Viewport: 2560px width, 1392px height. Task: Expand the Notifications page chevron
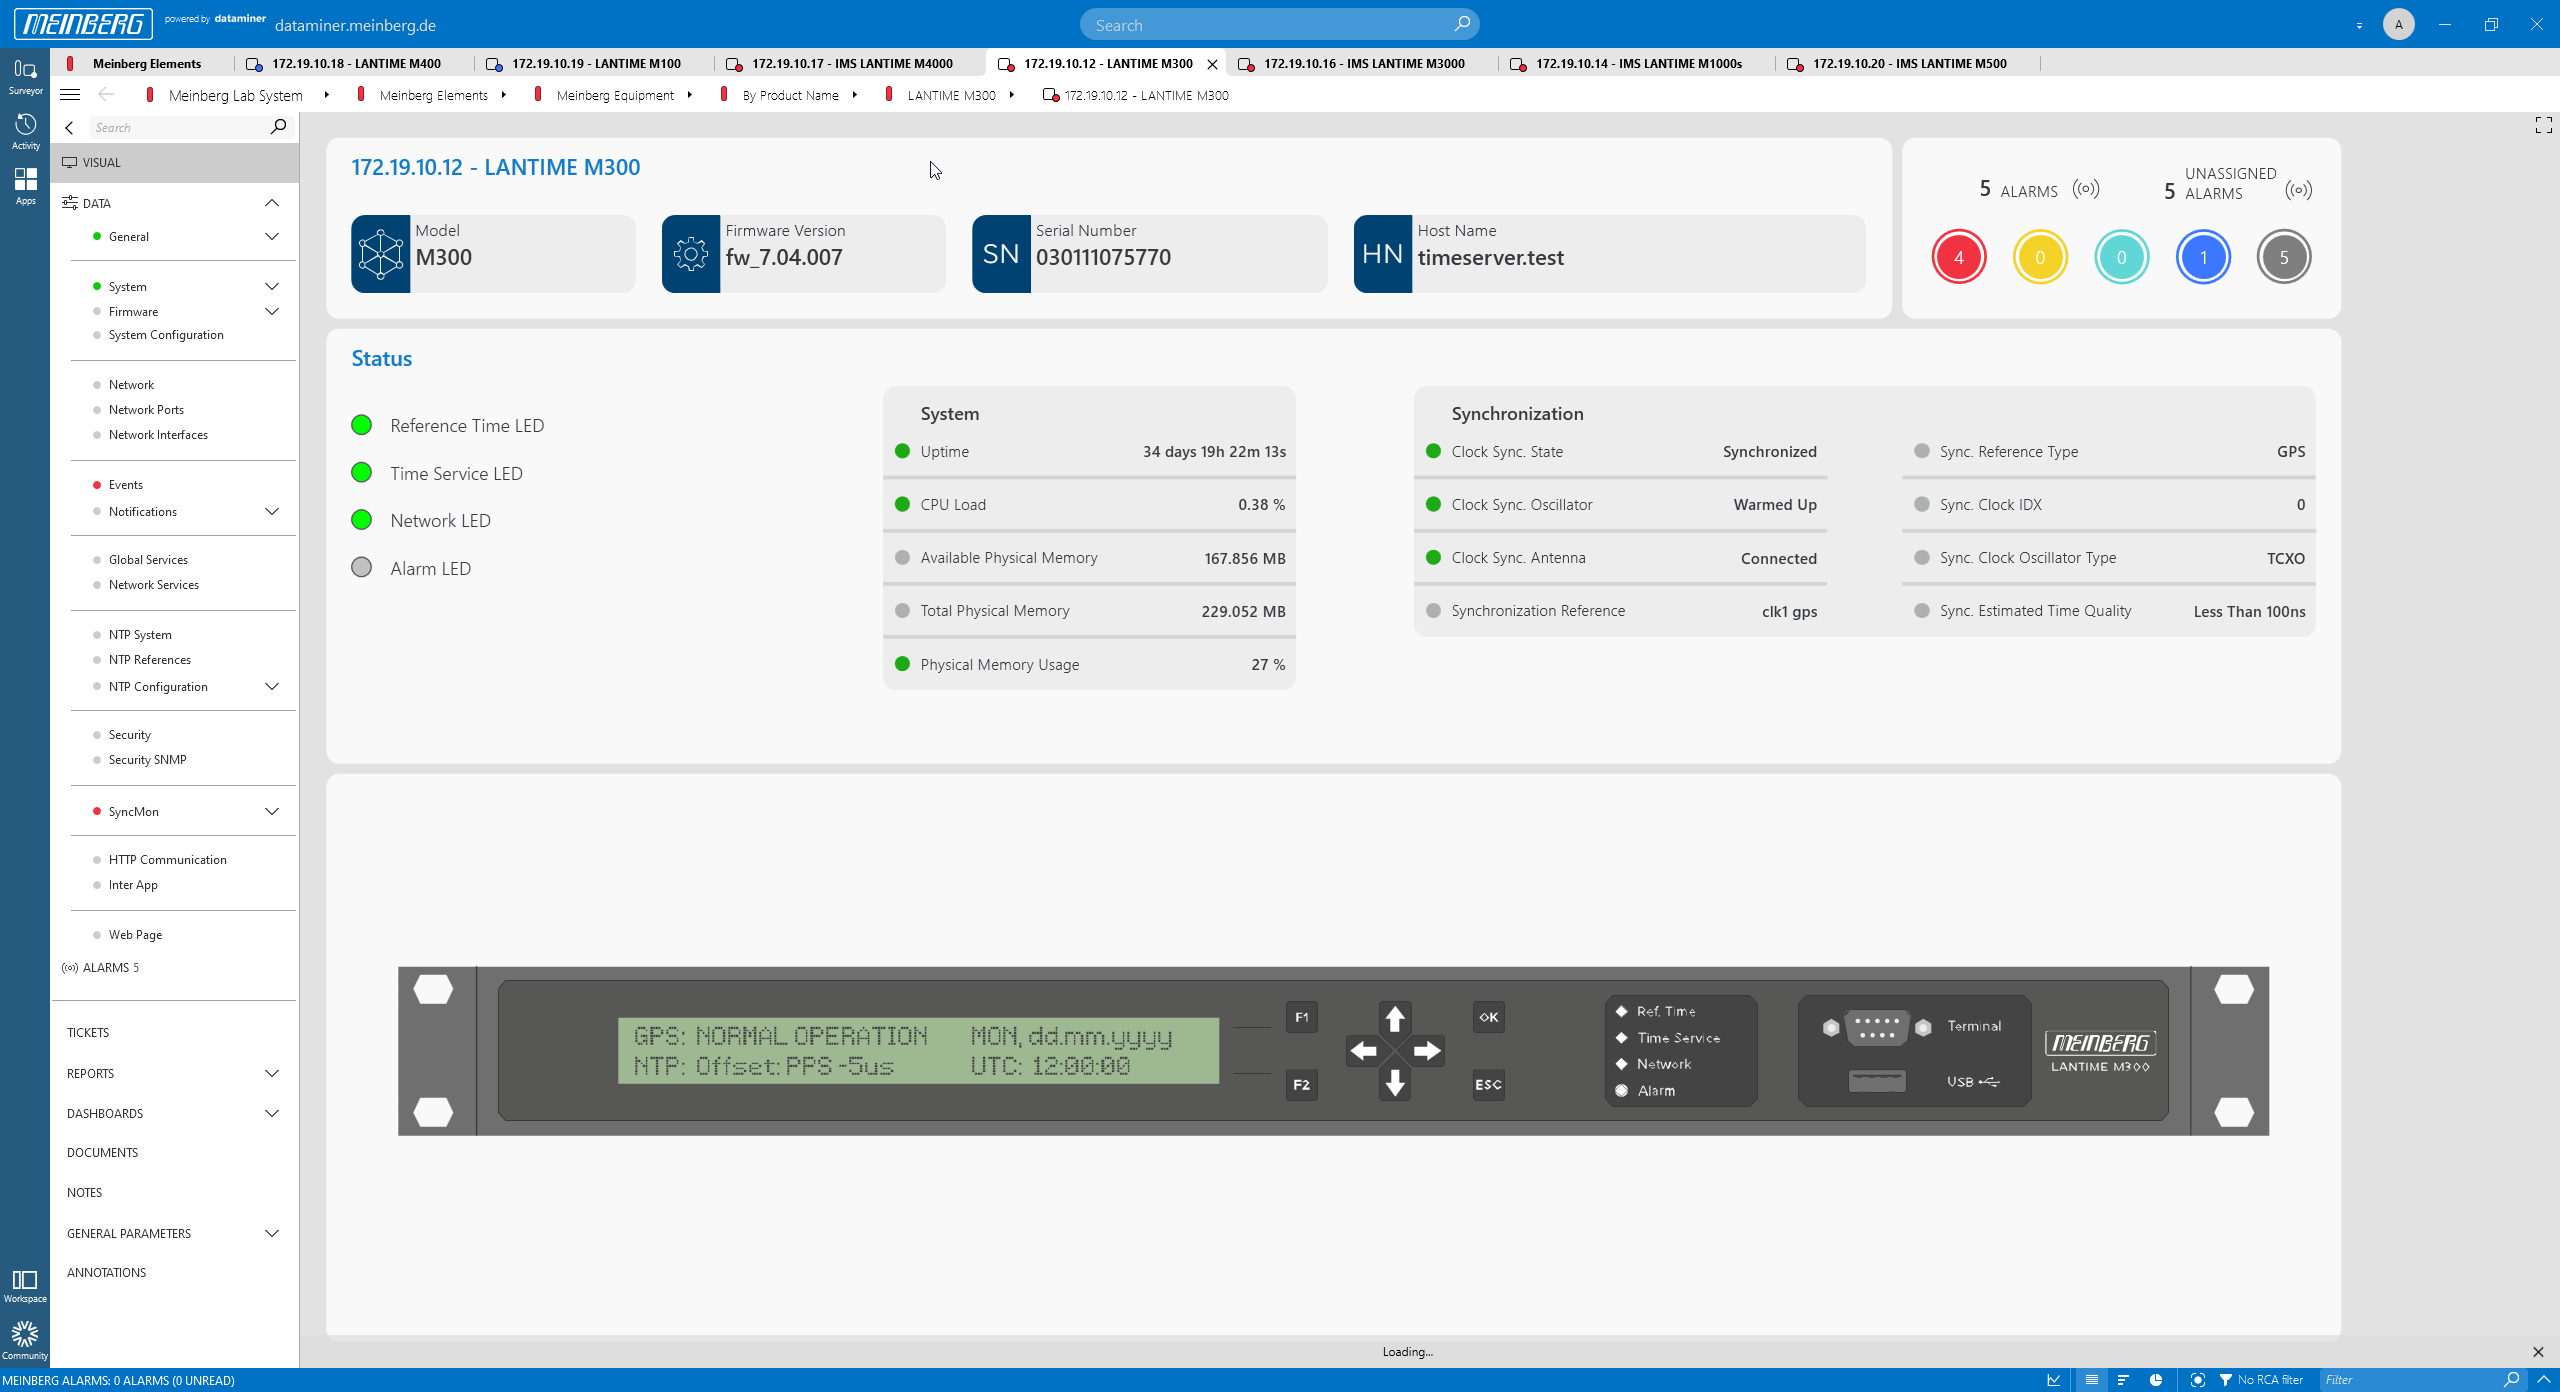click(x=271, y=512)
